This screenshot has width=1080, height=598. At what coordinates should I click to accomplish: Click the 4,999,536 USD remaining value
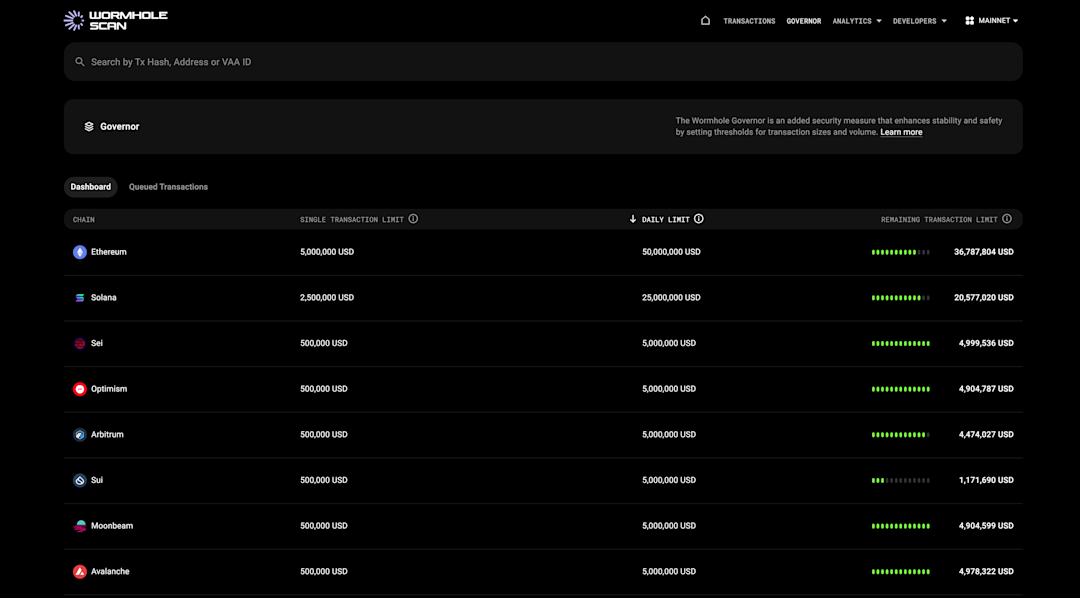click(x=986, y=343)
